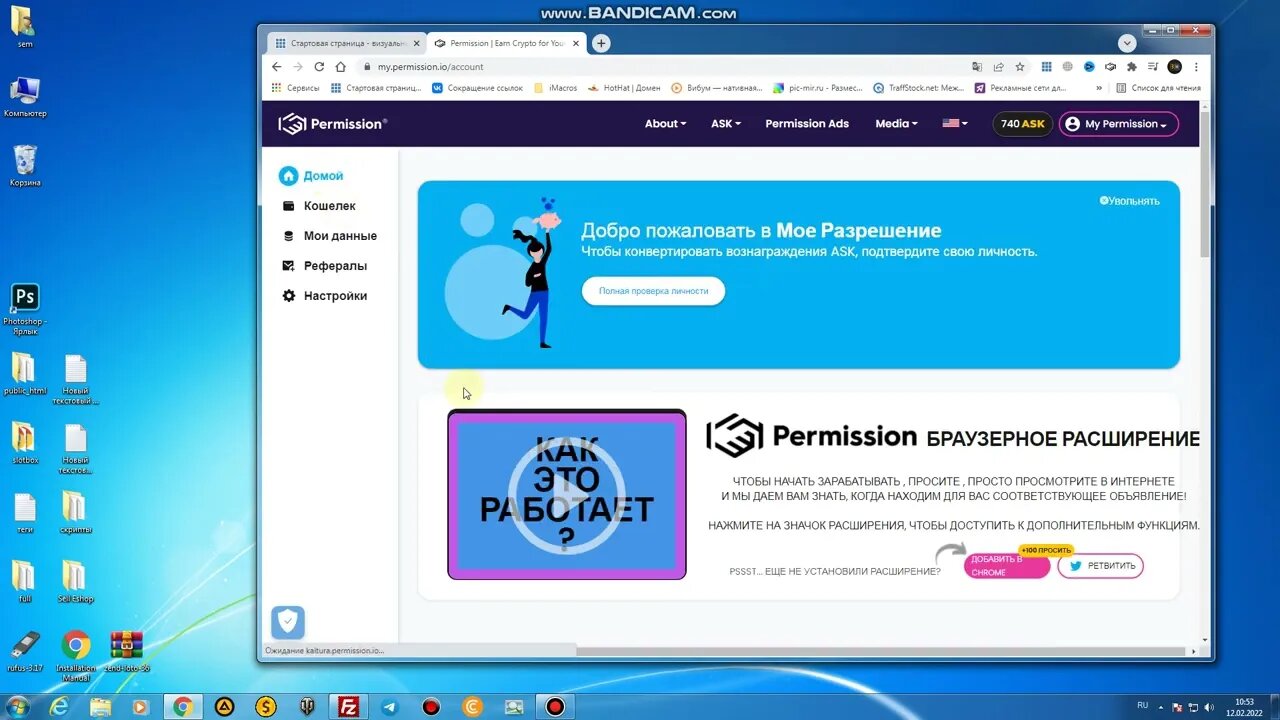This screenshot has width=1280, height=720.
Task: Open public_html folder on desktop
Action: point(25,375)
